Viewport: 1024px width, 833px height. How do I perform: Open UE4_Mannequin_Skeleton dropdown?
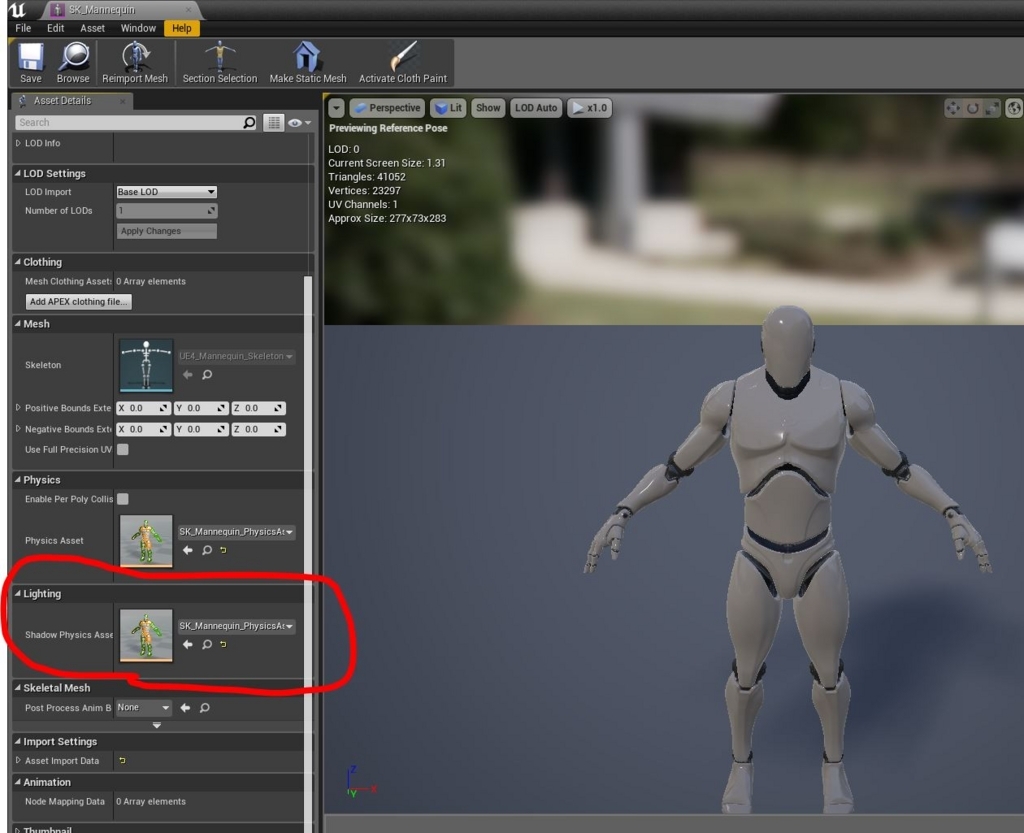click(236, 356)
